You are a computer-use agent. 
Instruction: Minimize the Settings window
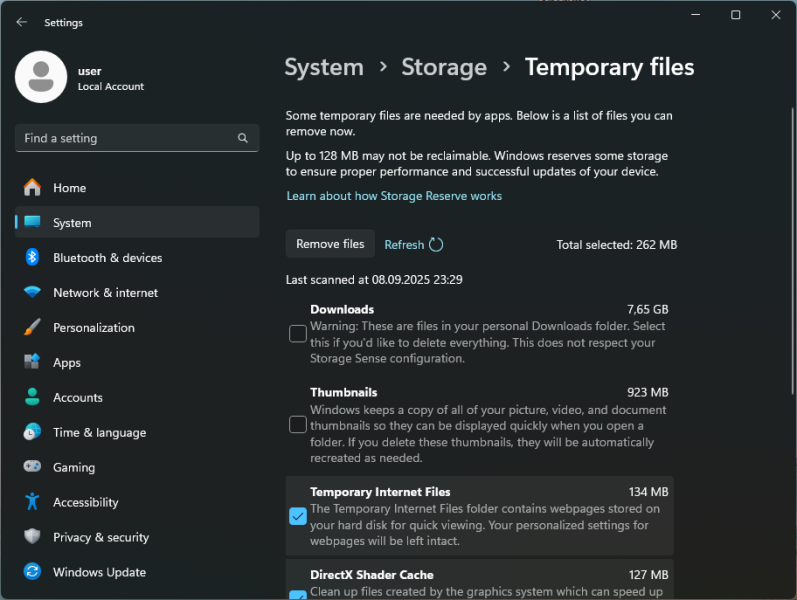coord(696,15)
